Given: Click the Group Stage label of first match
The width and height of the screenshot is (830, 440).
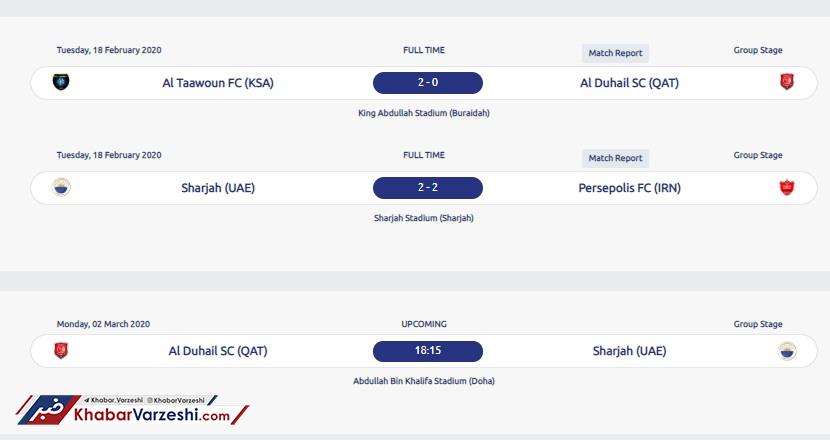Looking at the screenshot, I should 757,50.
